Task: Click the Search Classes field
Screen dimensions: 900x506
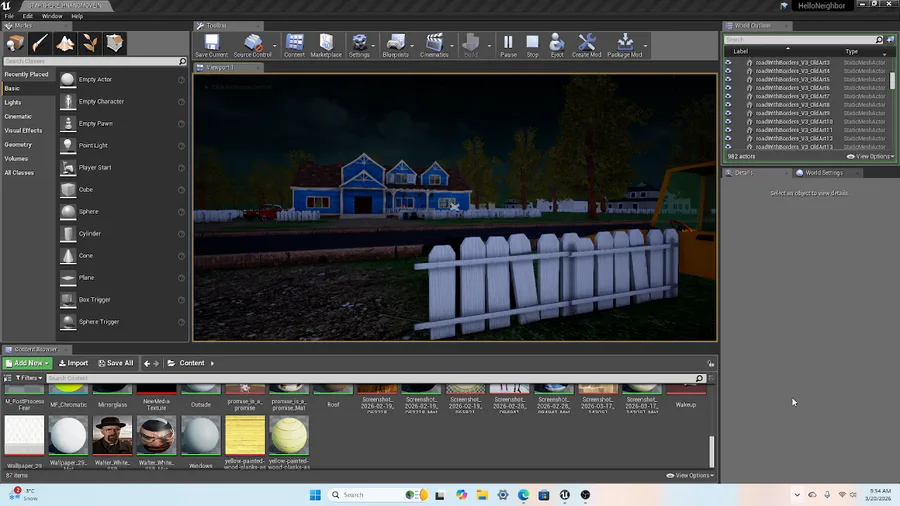Action: (95, 61)
